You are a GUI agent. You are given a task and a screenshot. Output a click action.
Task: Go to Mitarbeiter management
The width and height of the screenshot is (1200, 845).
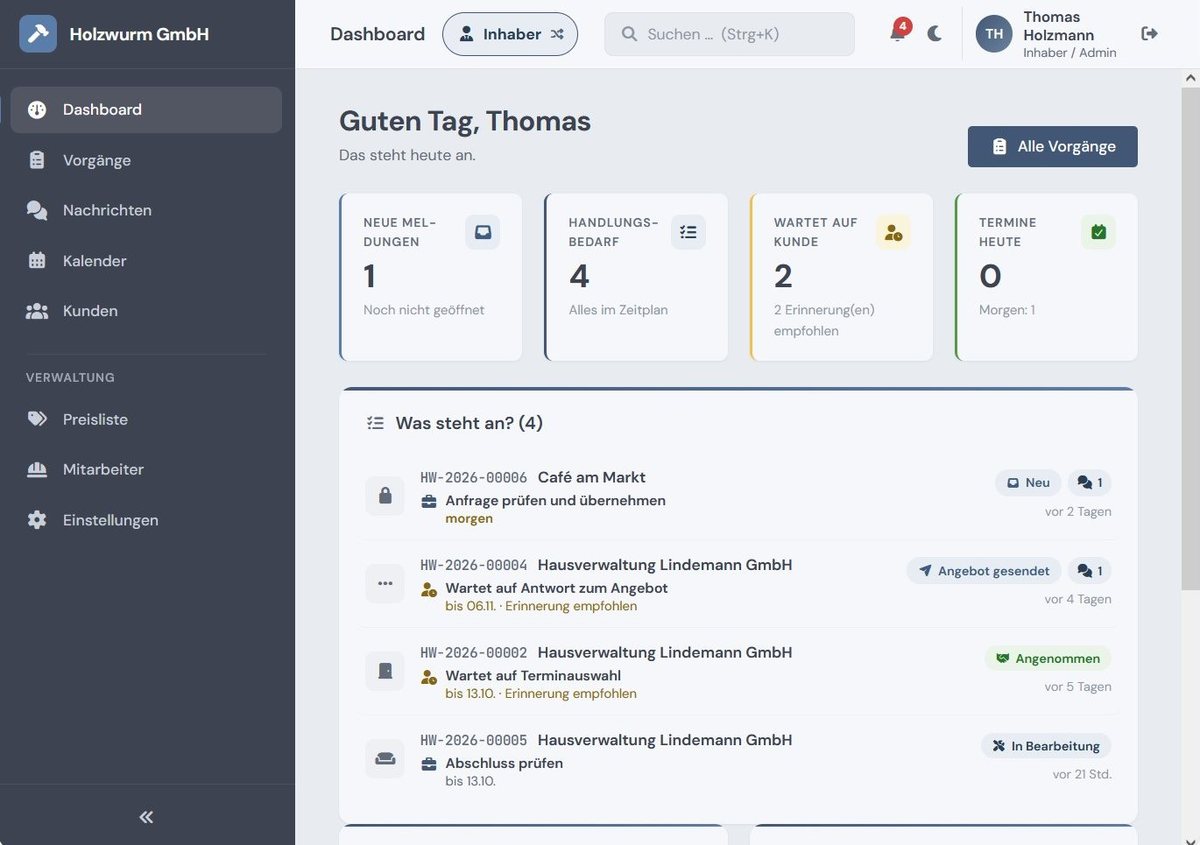(146, 469)
